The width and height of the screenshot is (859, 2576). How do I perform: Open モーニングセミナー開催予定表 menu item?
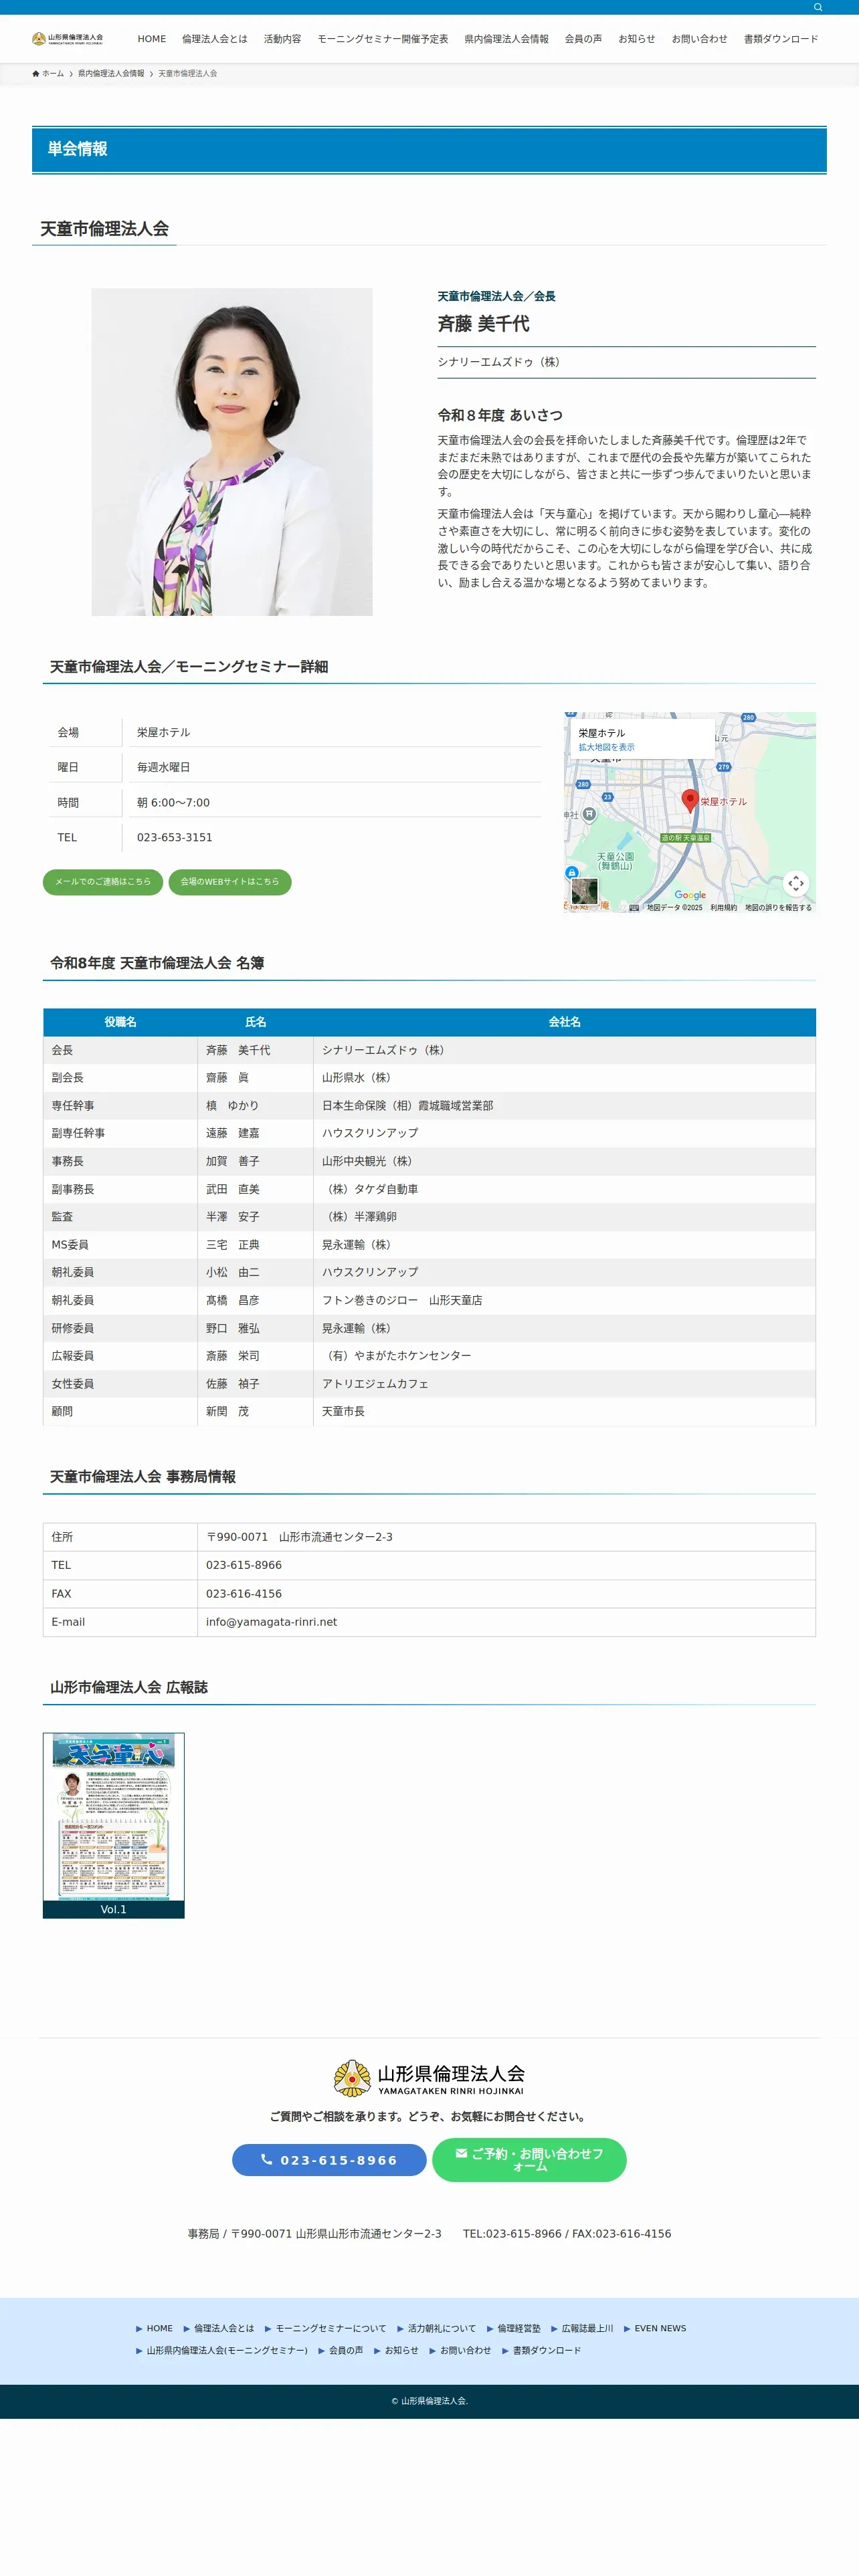pyautogui.click(x=383, y=39)
